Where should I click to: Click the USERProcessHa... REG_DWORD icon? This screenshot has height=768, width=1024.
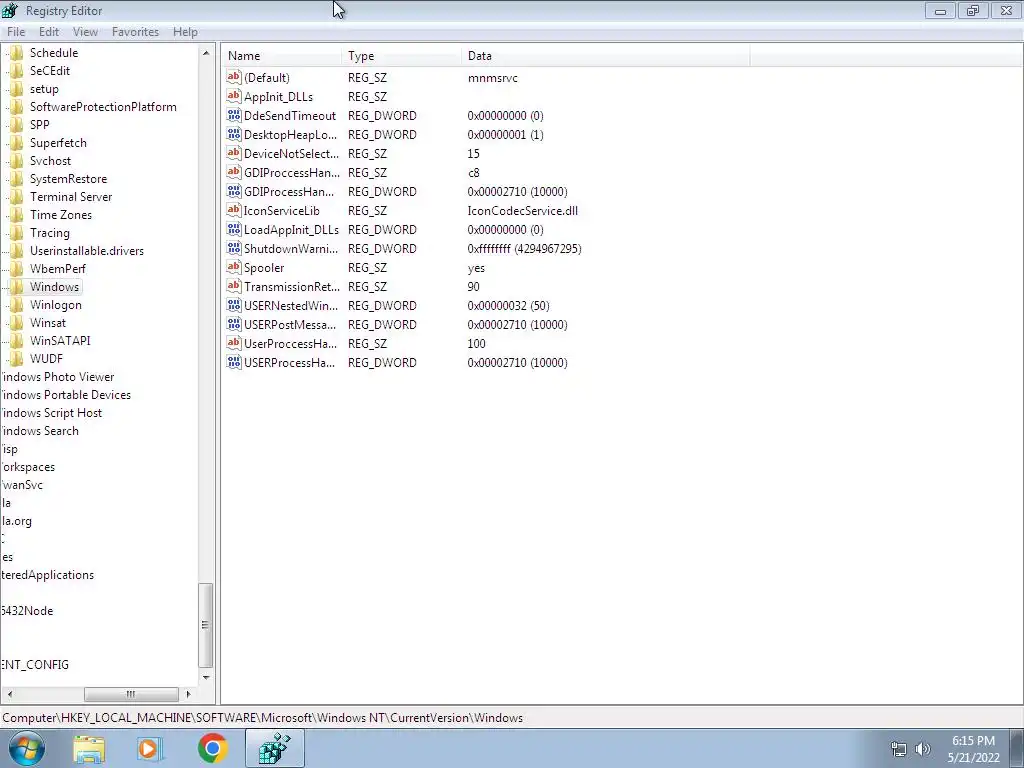[234, 362]
